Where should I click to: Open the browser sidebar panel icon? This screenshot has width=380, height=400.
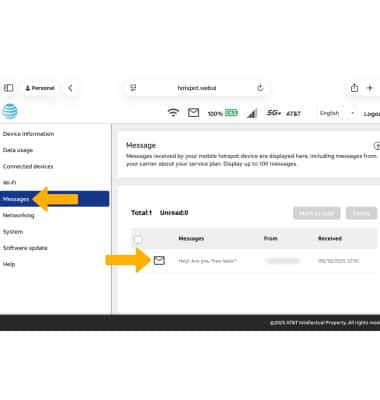[9, 88]
